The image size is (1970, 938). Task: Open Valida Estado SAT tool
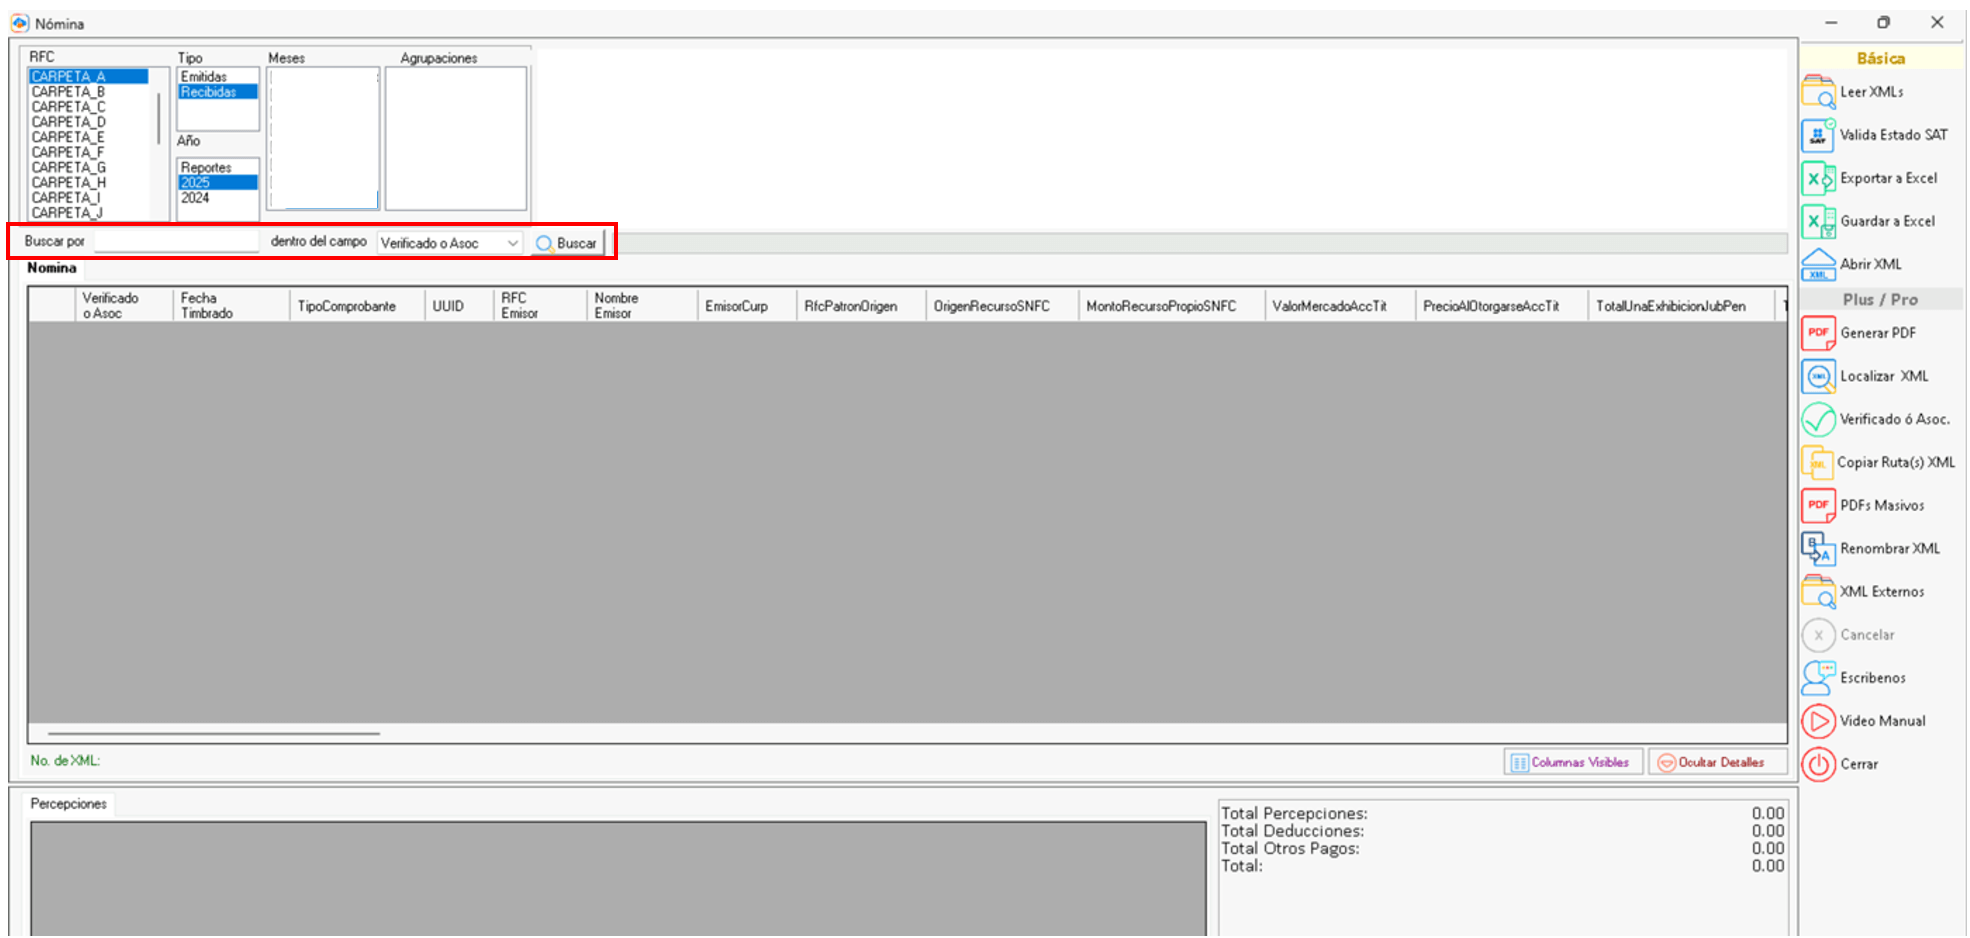point(1818,135)
